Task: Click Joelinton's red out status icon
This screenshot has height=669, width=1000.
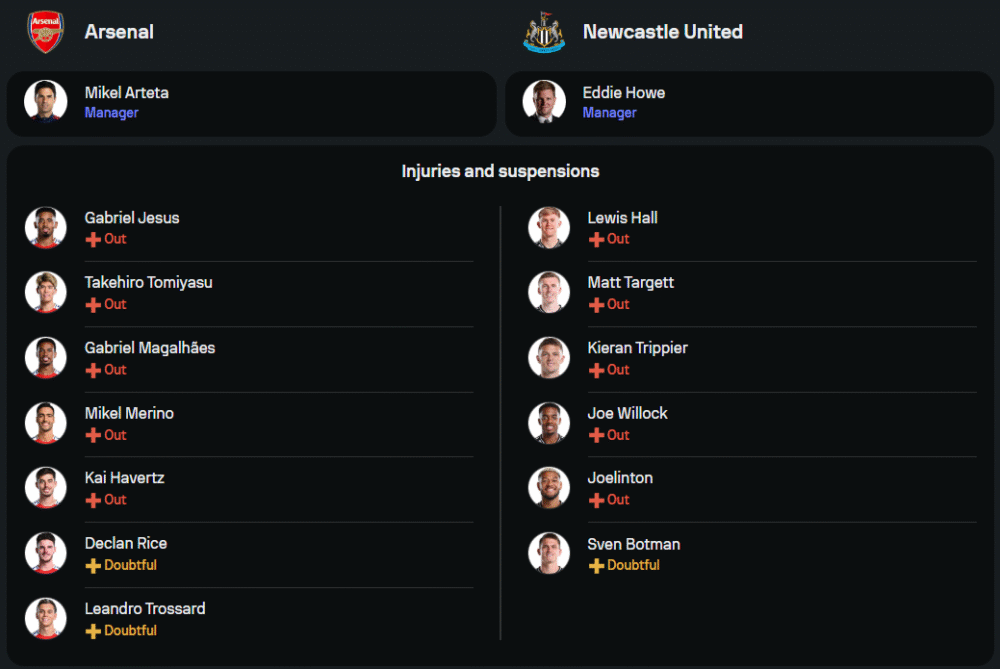Action: 596,500
